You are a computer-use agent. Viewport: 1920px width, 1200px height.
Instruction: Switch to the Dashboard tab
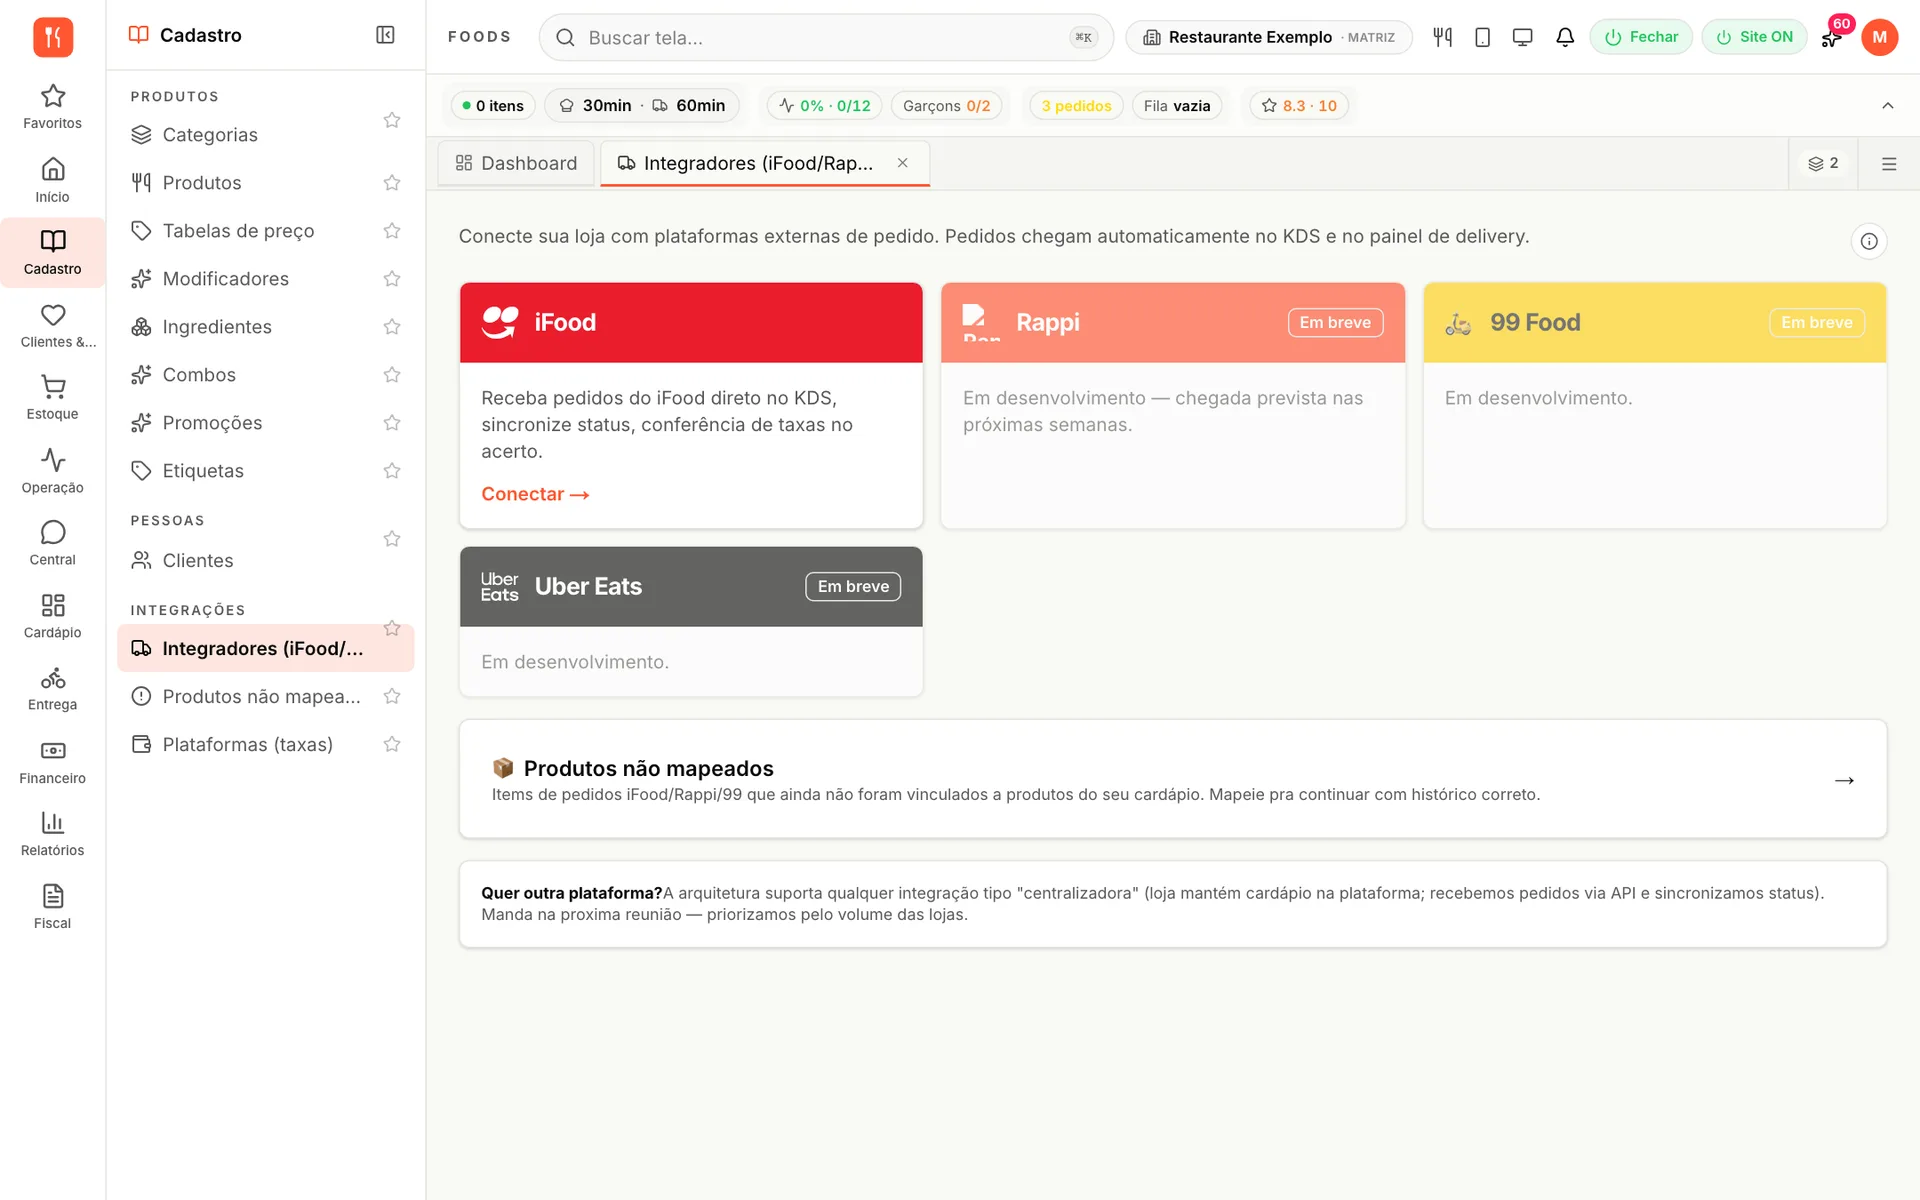click(x=516, y=163)
